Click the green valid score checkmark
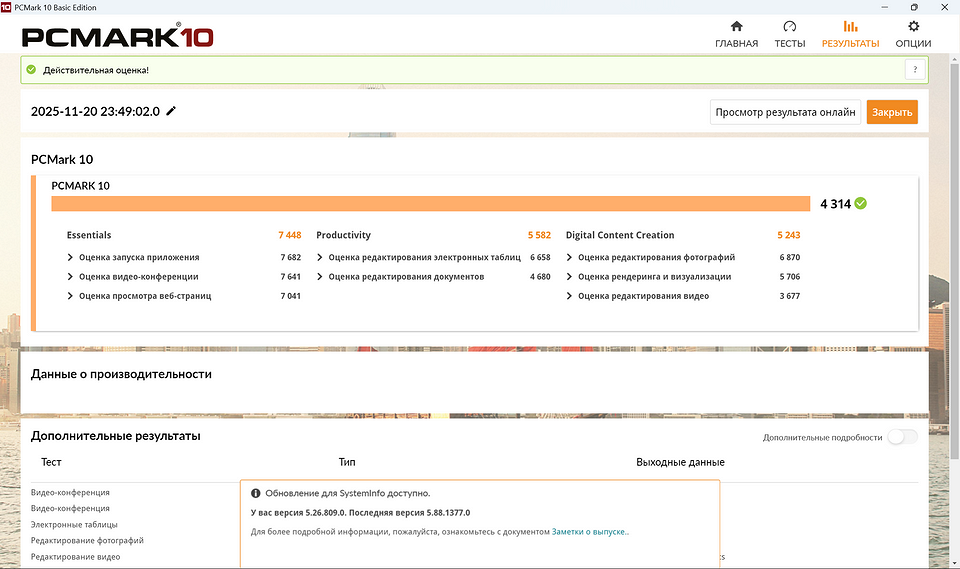 (x=861, y=203)
